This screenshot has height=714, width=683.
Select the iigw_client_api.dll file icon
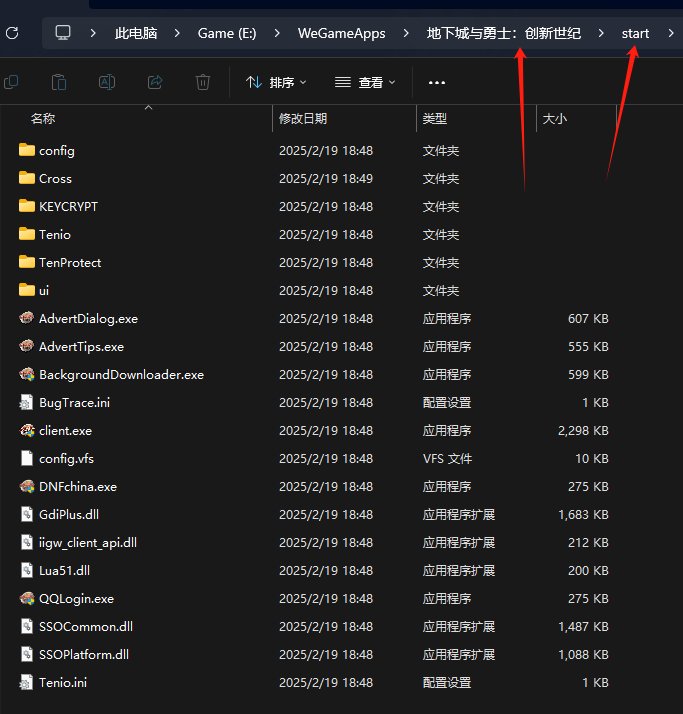pos(27,542)
